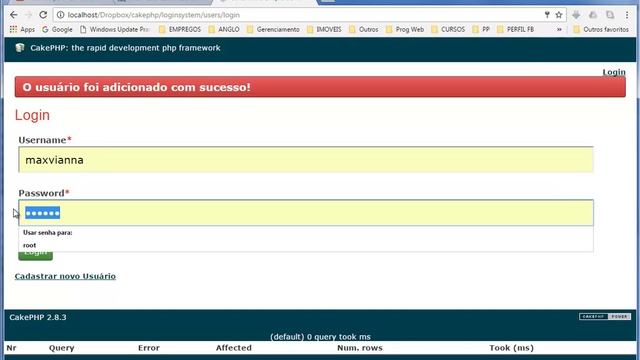The width and height of the screenshot is (640, 360).
Task: Open the Gerenciamento bookmark folder
Action: pos(273,29)
